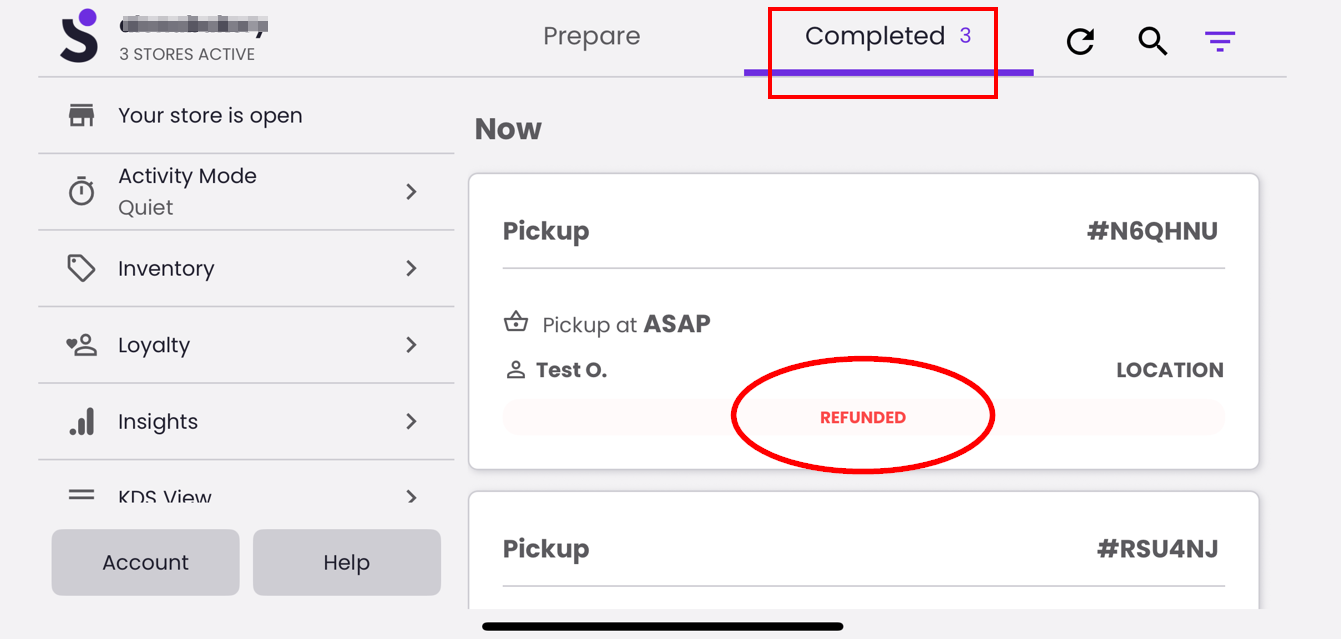Click the storefront icon beside store status
This screenshot has height=639, width=1341.
(81, 116)
